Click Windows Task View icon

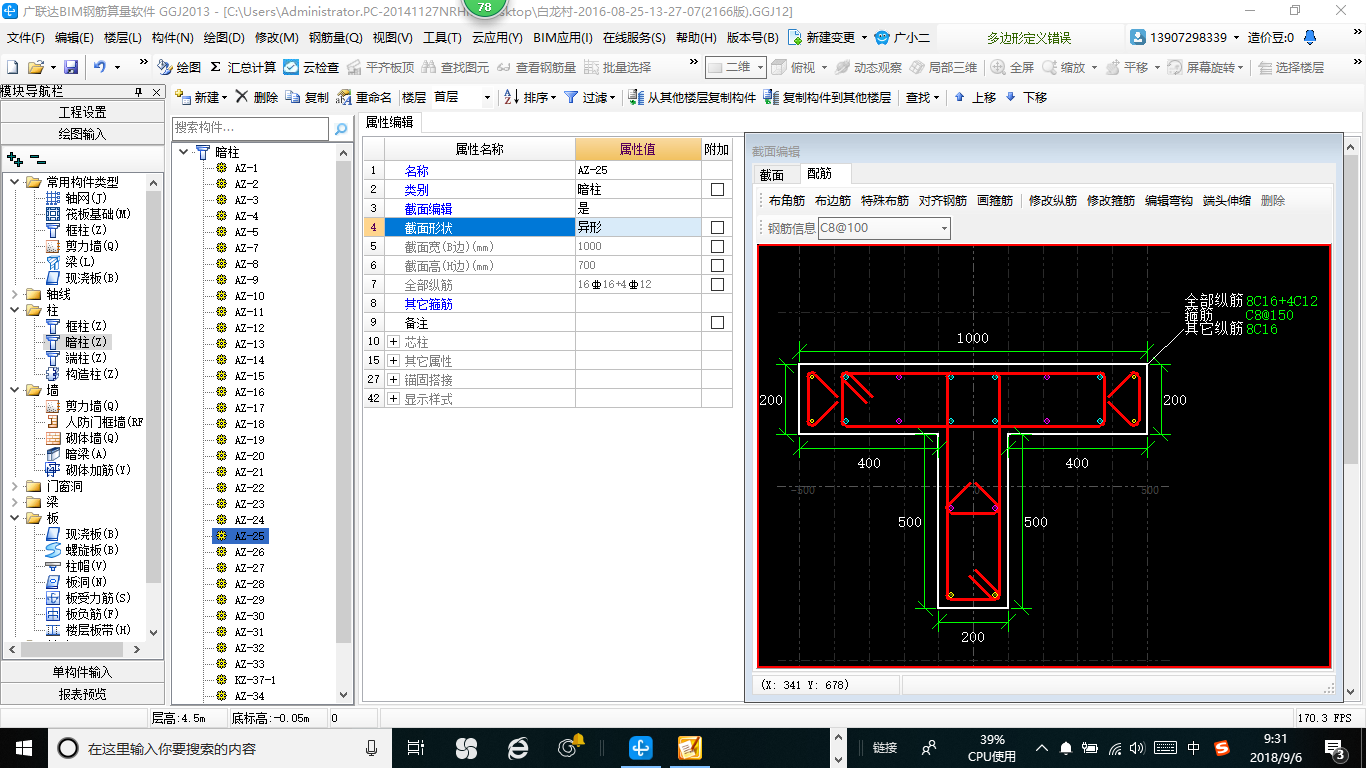(417, 747)
